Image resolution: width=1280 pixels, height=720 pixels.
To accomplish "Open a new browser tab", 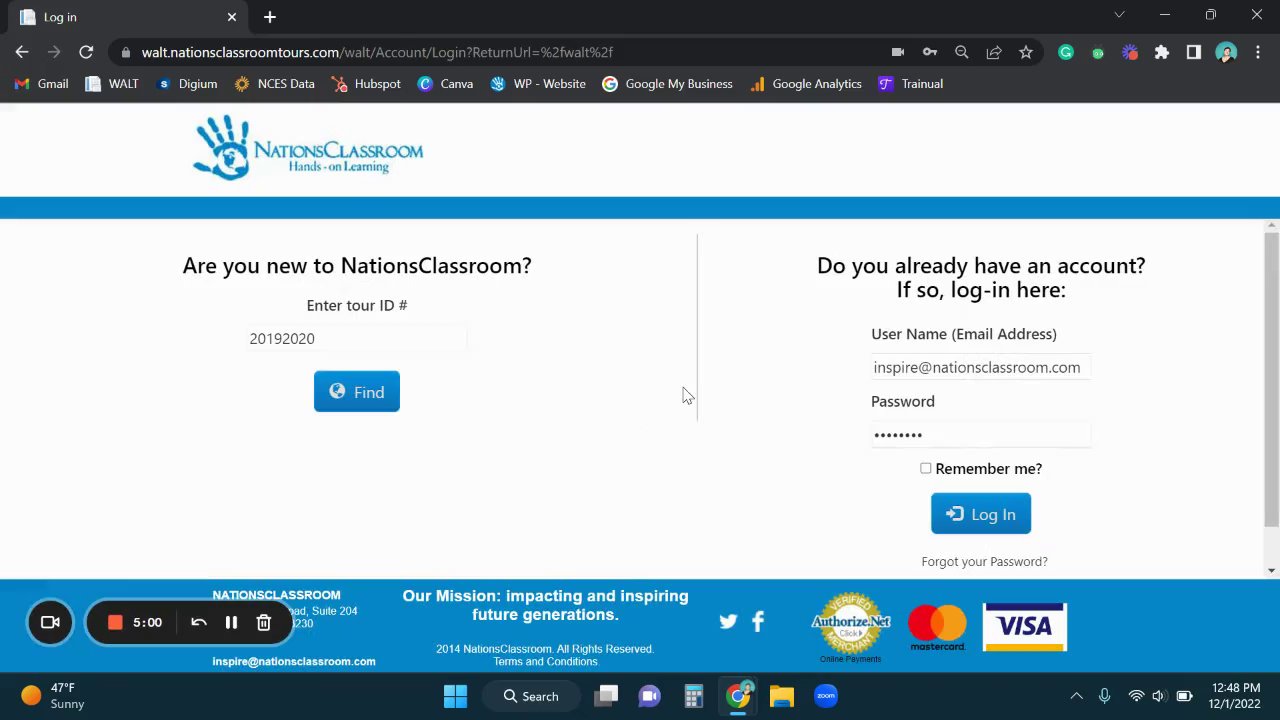I will 270,17.
